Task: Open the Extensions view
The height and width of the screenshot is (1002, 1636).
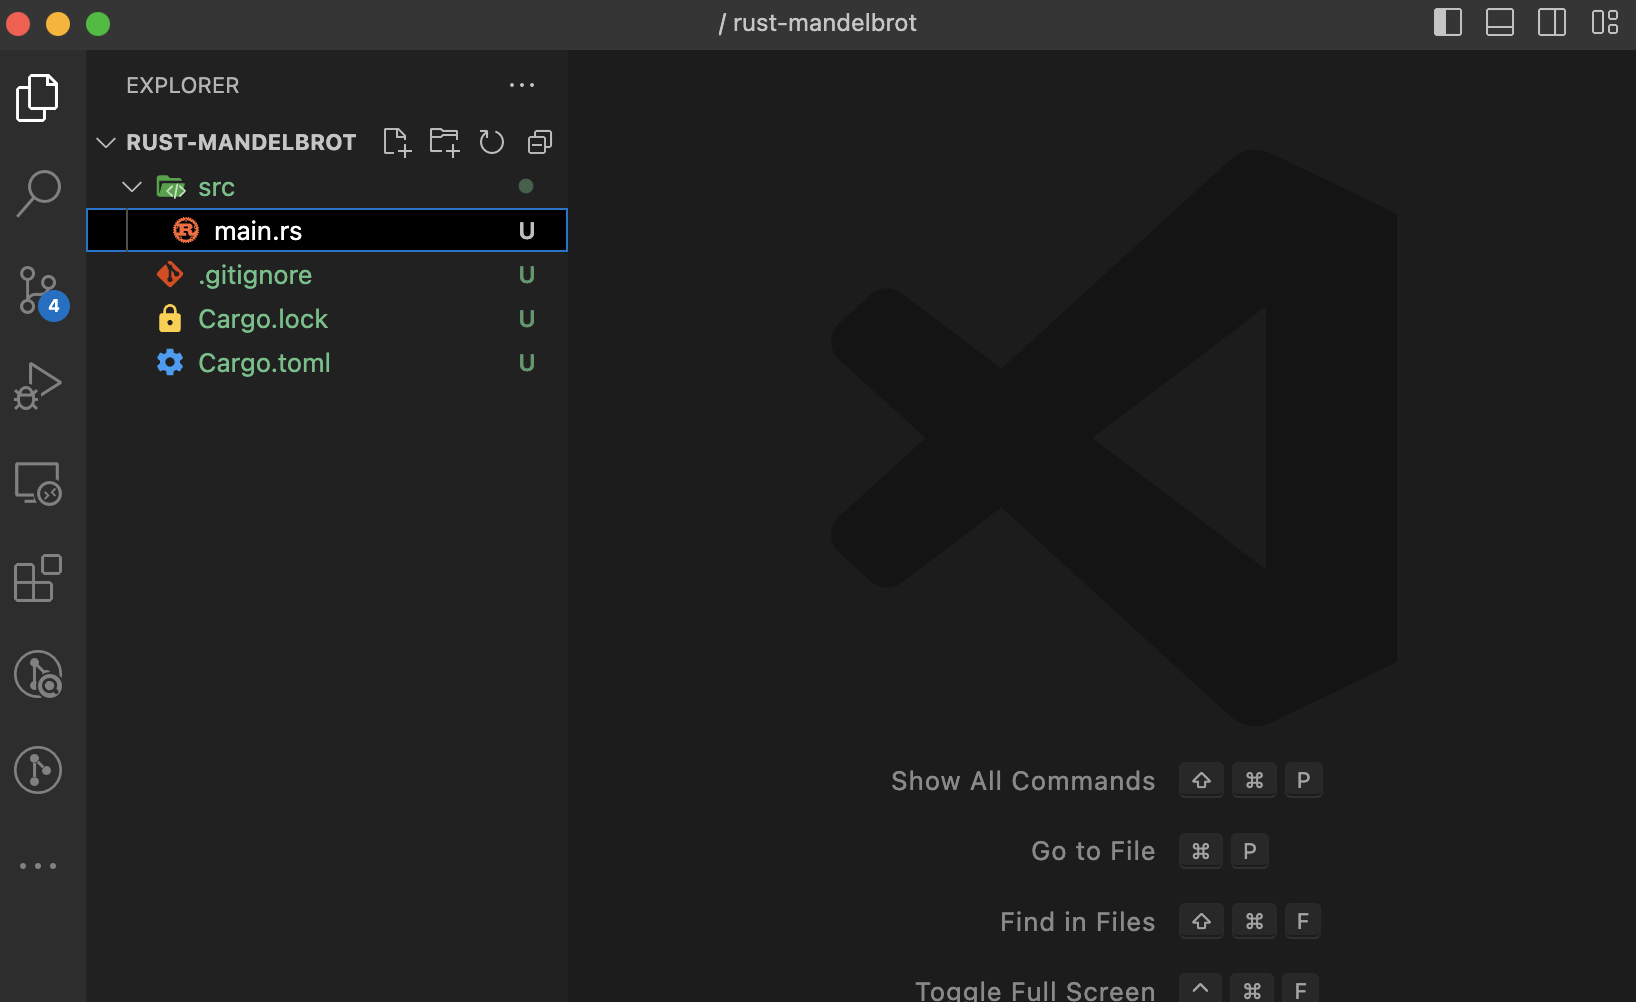Action: 38,578
